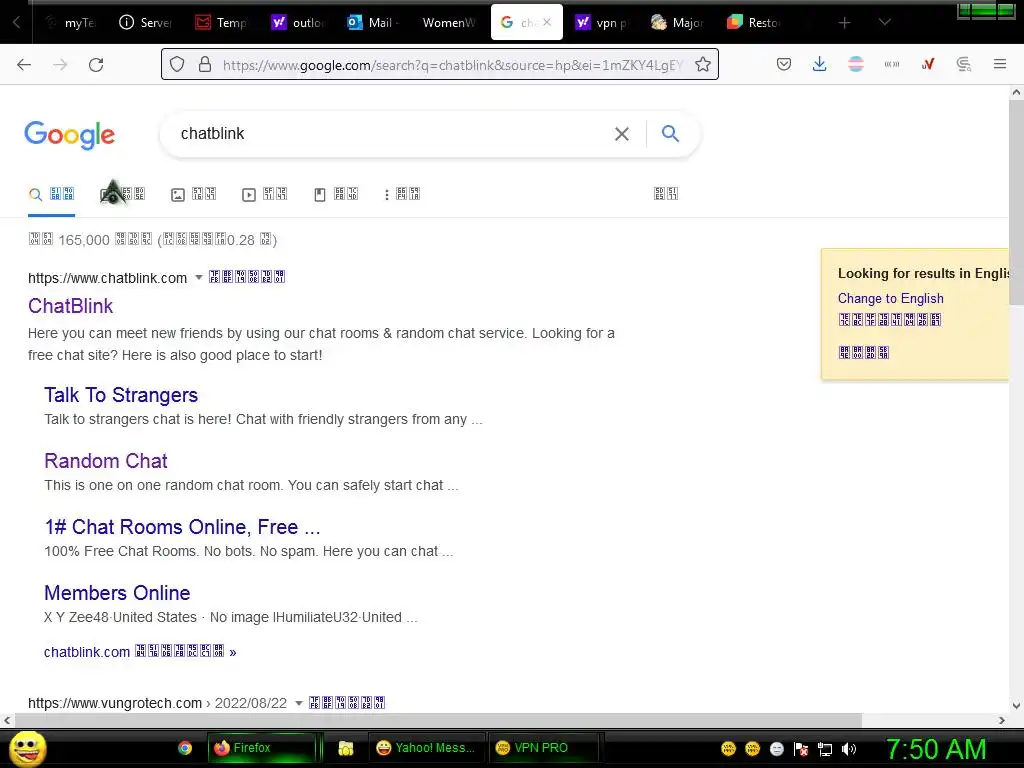Go to Google home via logo
This screenshot has width=1024, height=768.
70,135
